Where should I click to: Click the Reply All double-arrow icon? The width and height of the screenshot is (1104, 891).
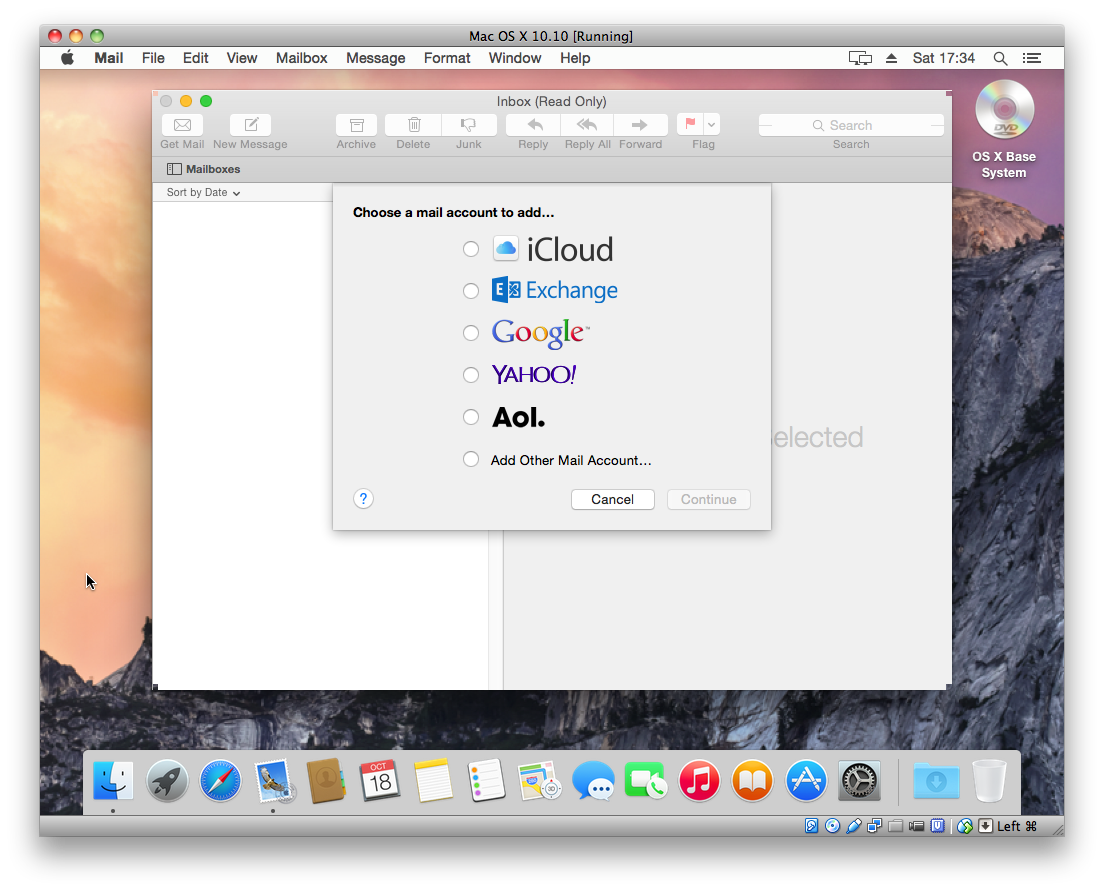(x=587, y=125)
